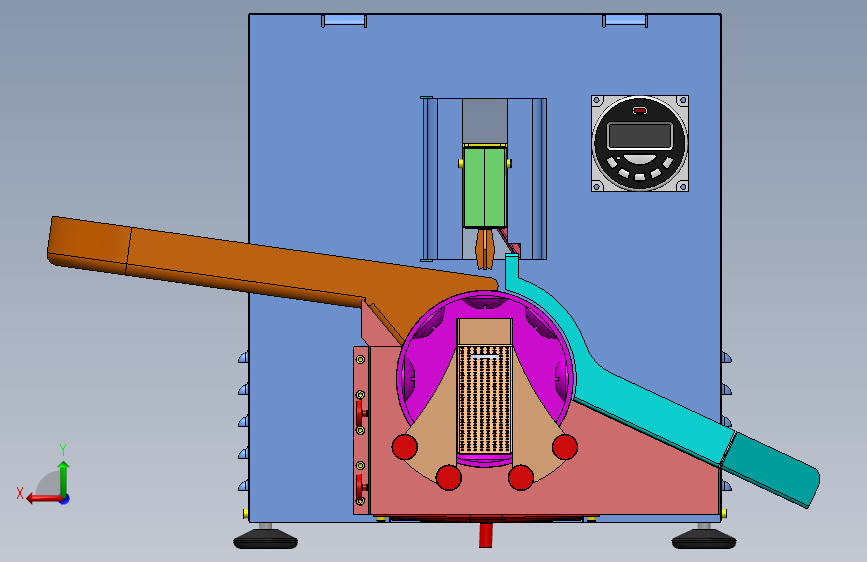This screenshot has height=562, width=867.
Task: Select the round digital timer controller
Action: coord(640,143)
